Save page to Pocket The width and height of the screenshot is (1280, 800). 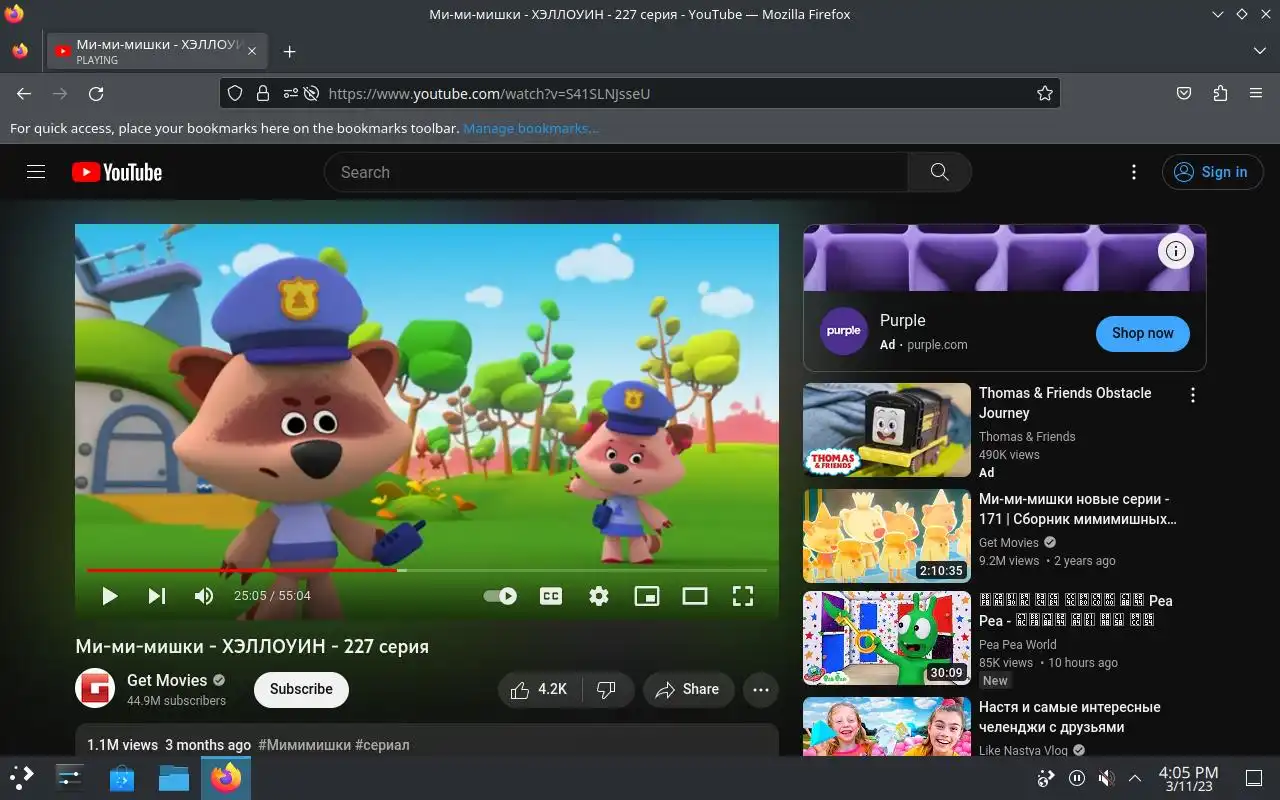(1184, 93)
